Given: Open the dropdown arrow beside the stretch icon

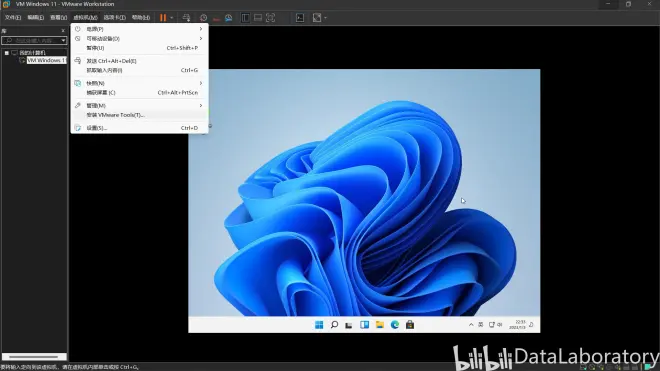Looking at the screenshot, I should click(x=325, y=18).
